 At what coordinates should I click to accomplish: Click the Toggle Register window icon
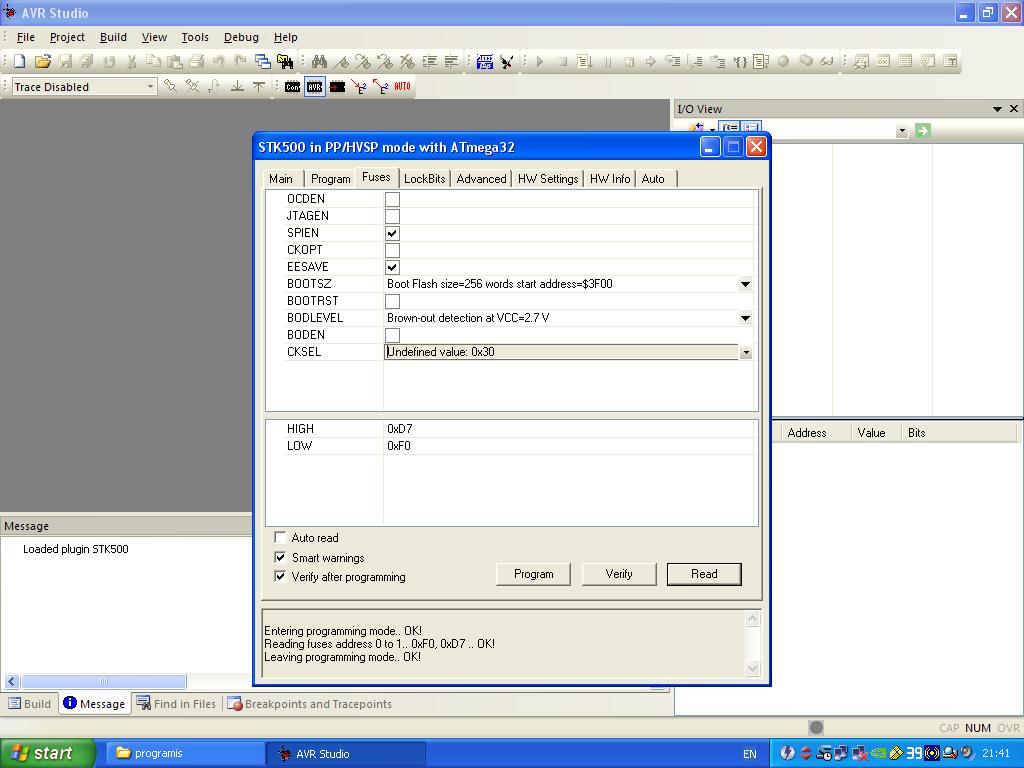pos(883,61)
